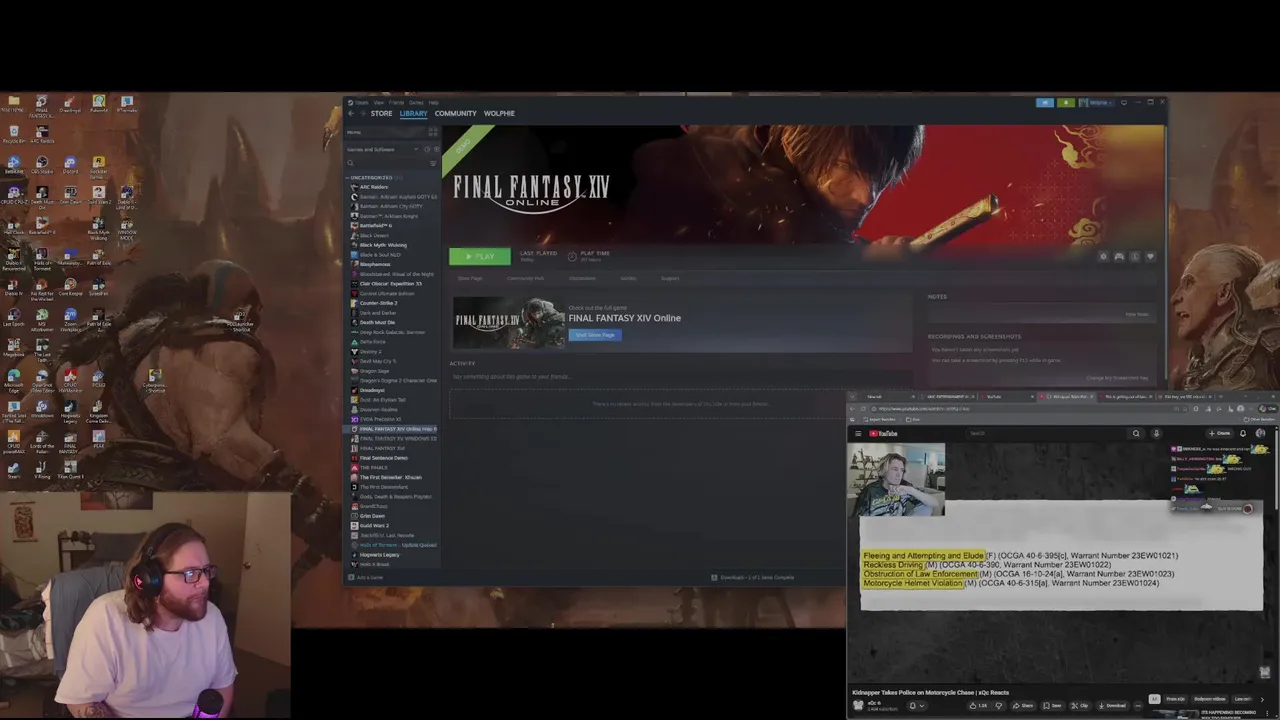
Task: Like the xQc Reacts video
Action: (980, 705)
